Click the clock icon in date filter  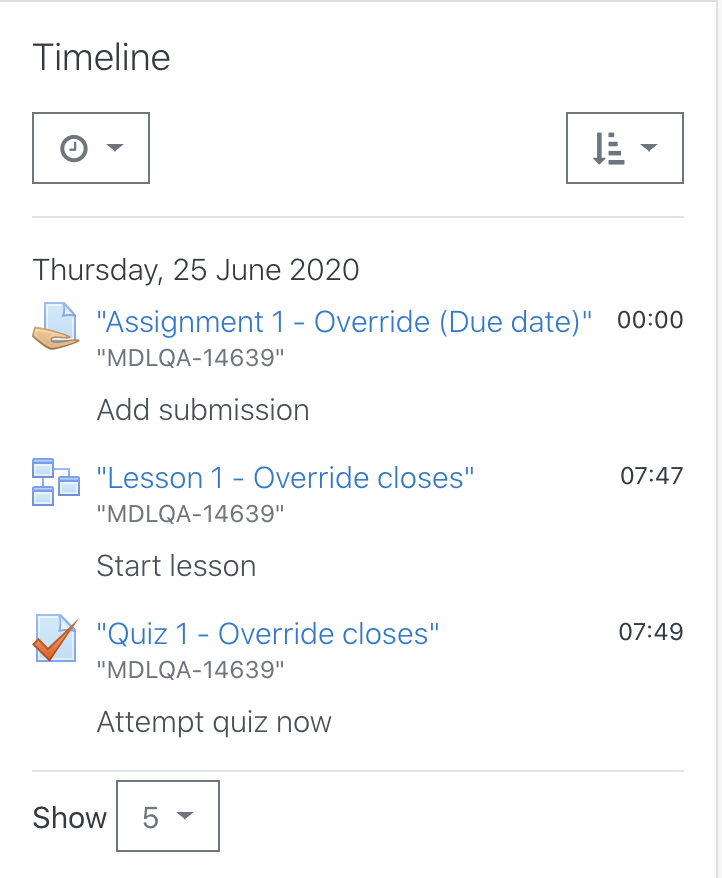[x=74, y=148]
